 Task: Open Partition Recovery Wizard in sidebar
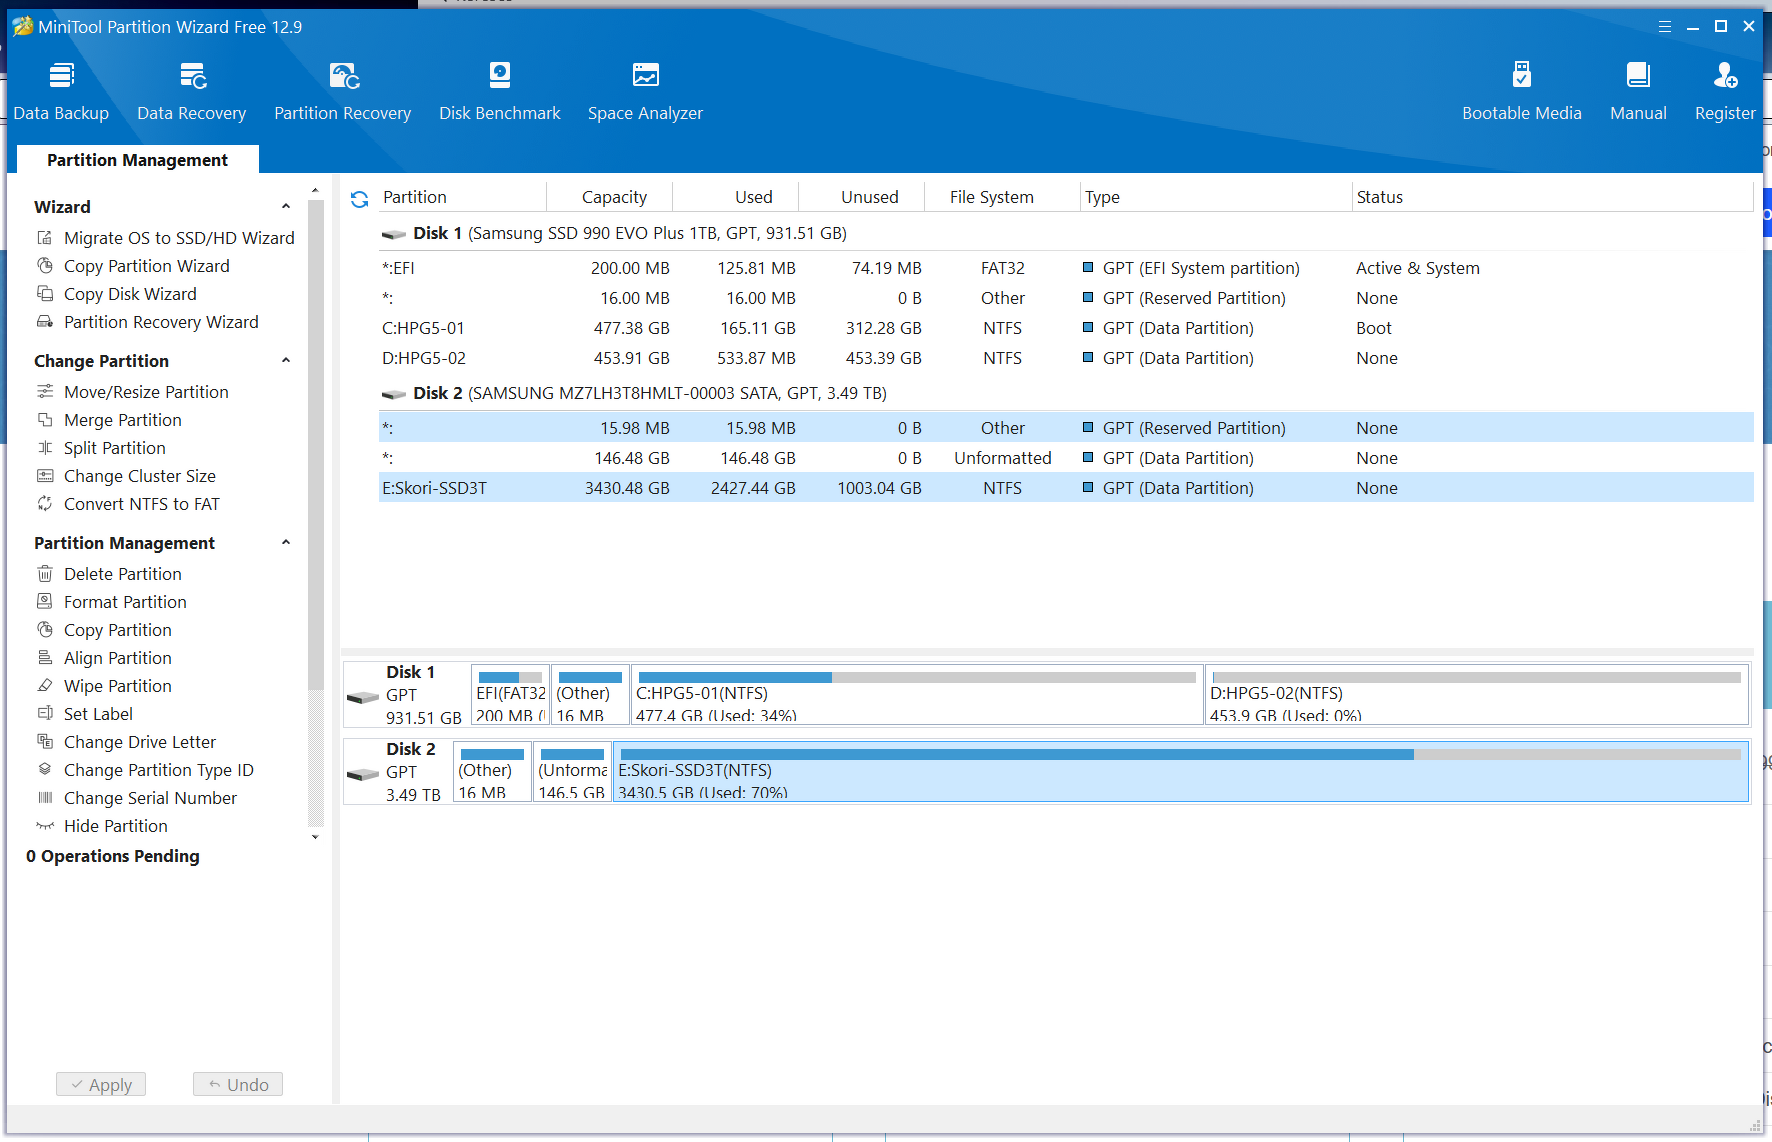[x=161, y=322]
